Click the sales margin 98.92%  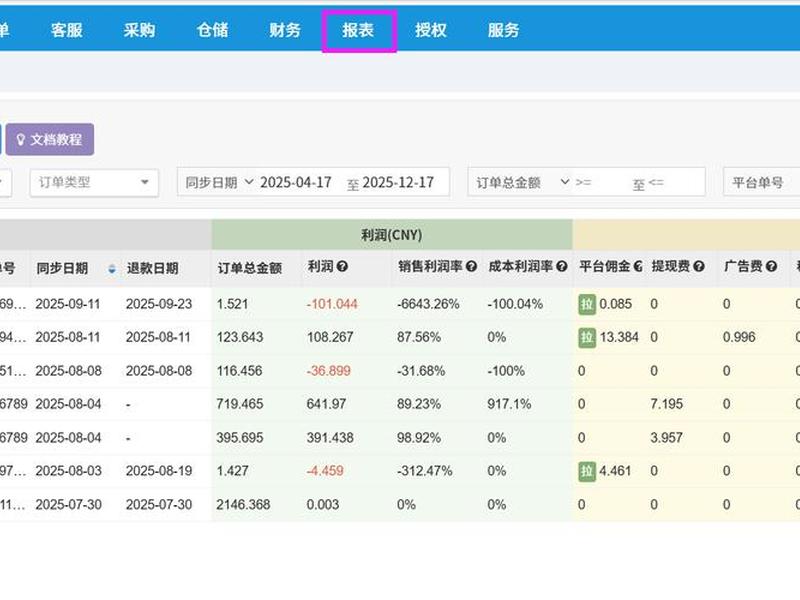(x=419, y=438)
